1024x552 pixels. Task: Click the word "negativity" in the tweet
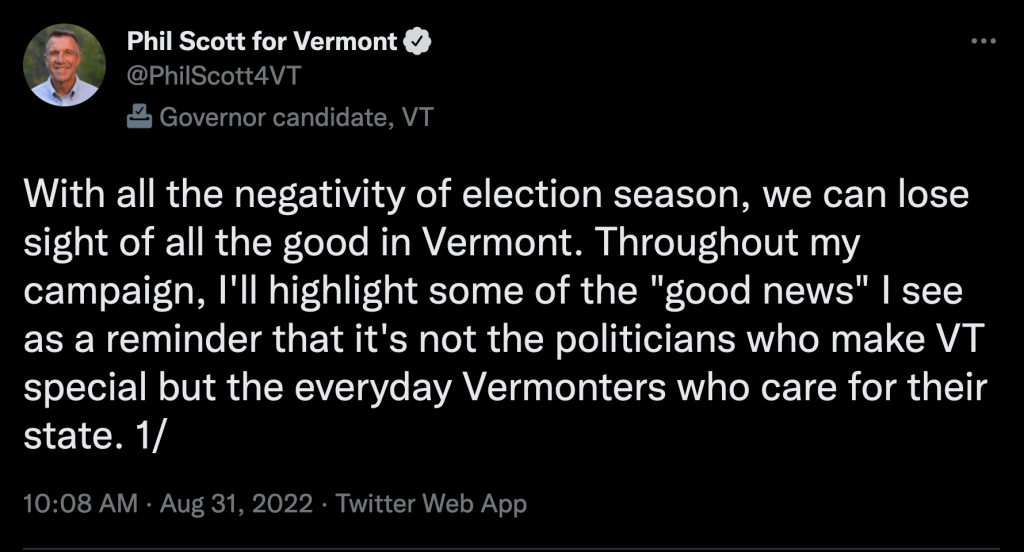(280, 196)
